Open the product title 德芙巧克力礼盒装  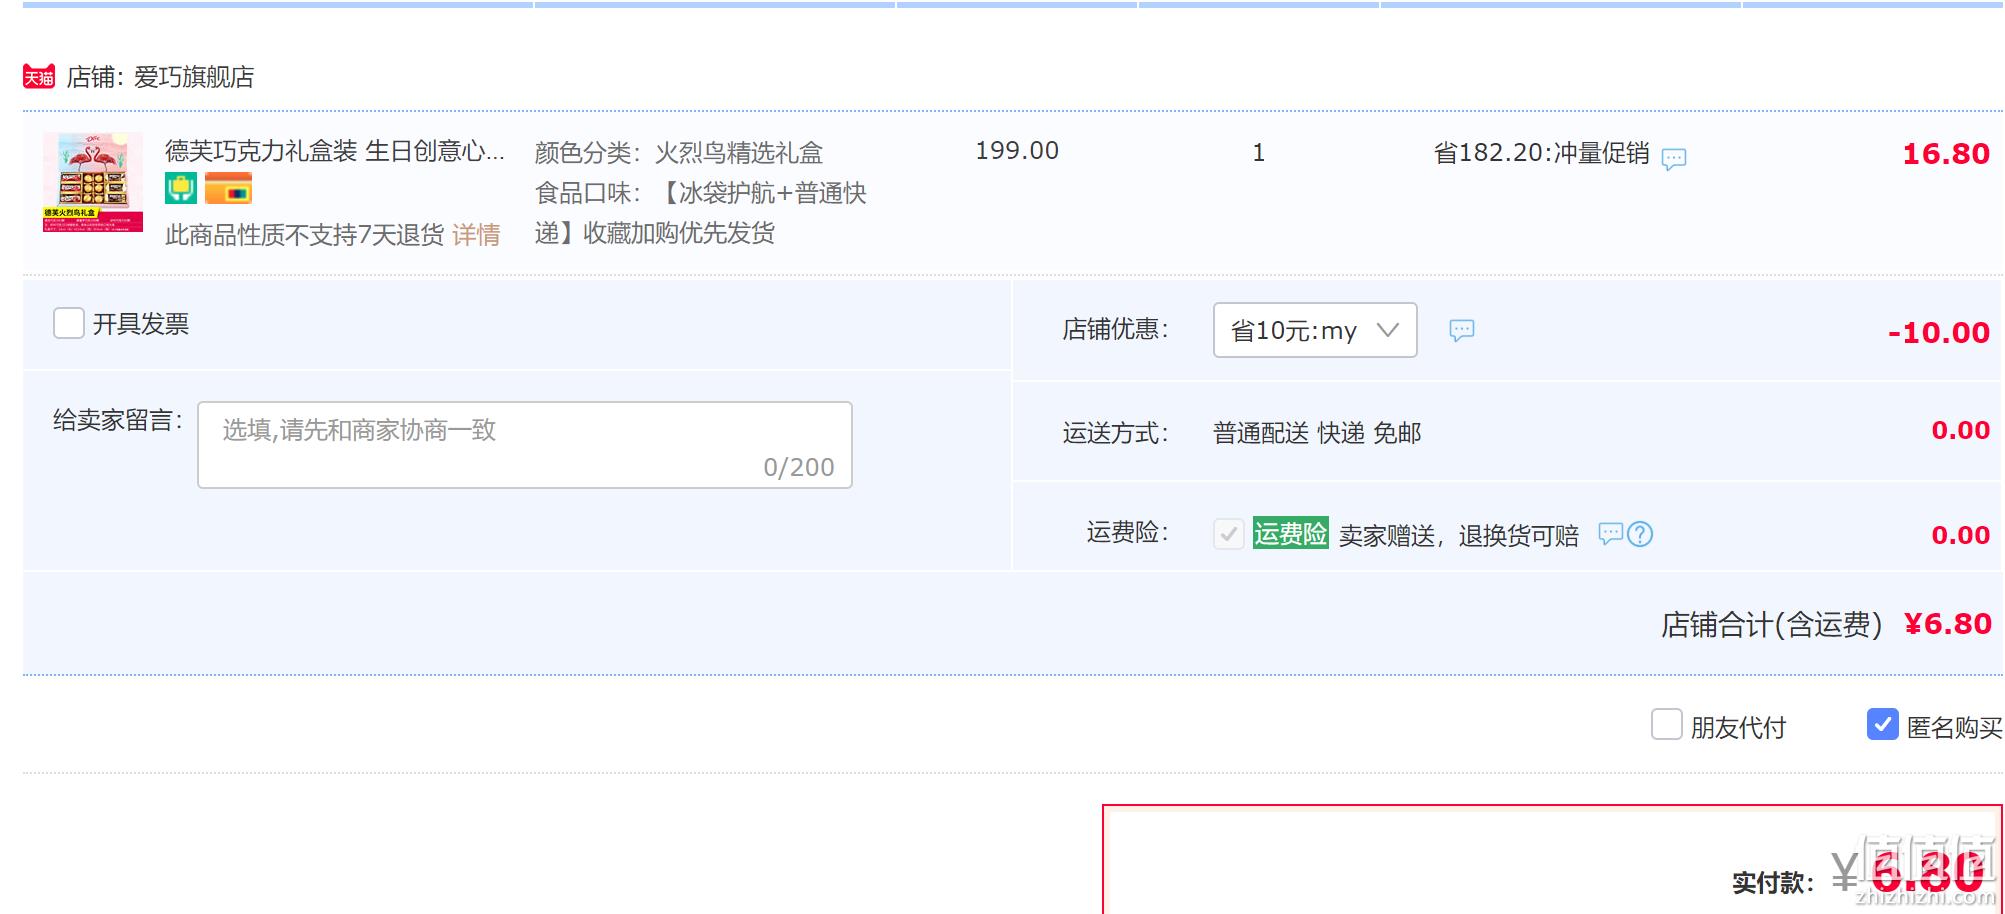click(x=335, y=151)
